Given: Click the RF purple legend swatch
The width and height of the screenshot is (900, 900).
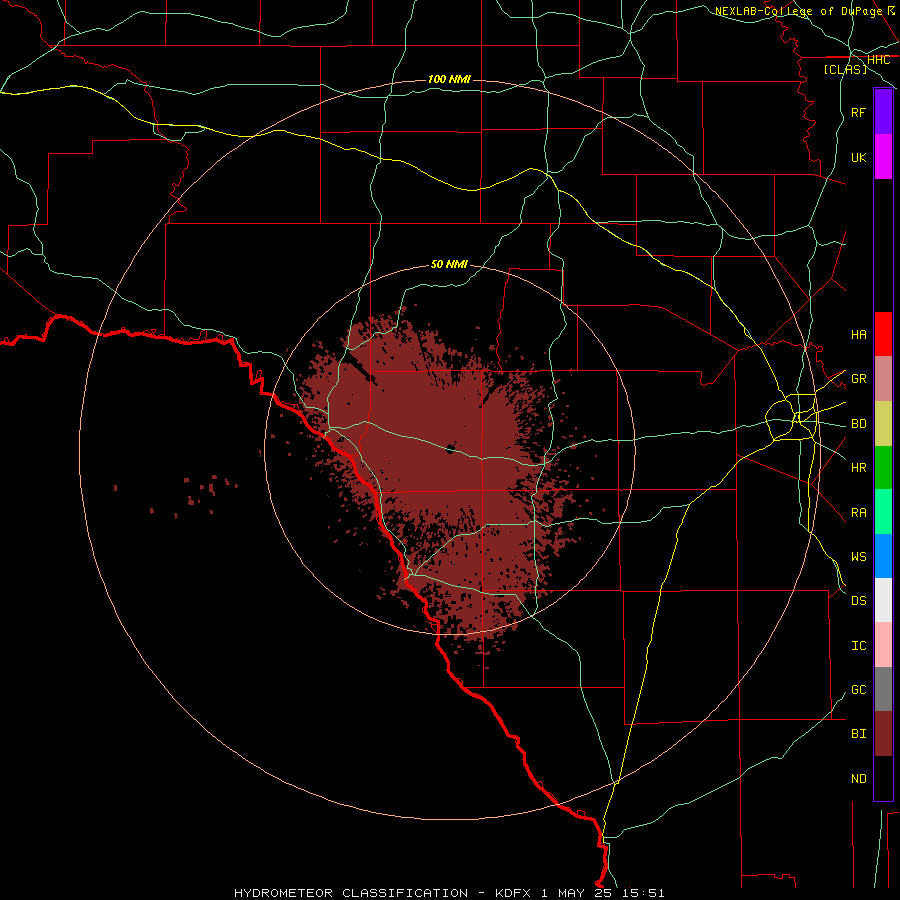Looking at the screenshot, I should pyautogui.click(x=883, y=112).
